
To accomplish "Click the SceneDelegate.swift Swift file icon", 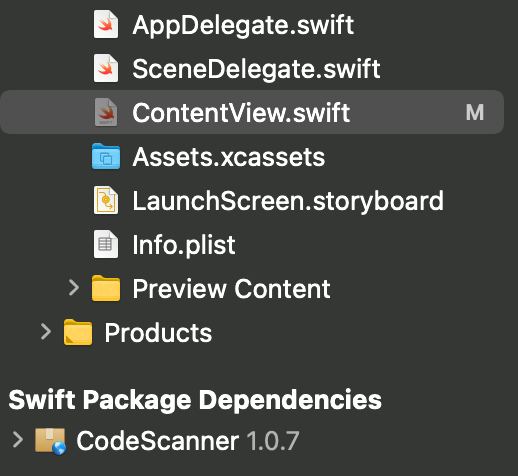I will click(x=106, y=68).
